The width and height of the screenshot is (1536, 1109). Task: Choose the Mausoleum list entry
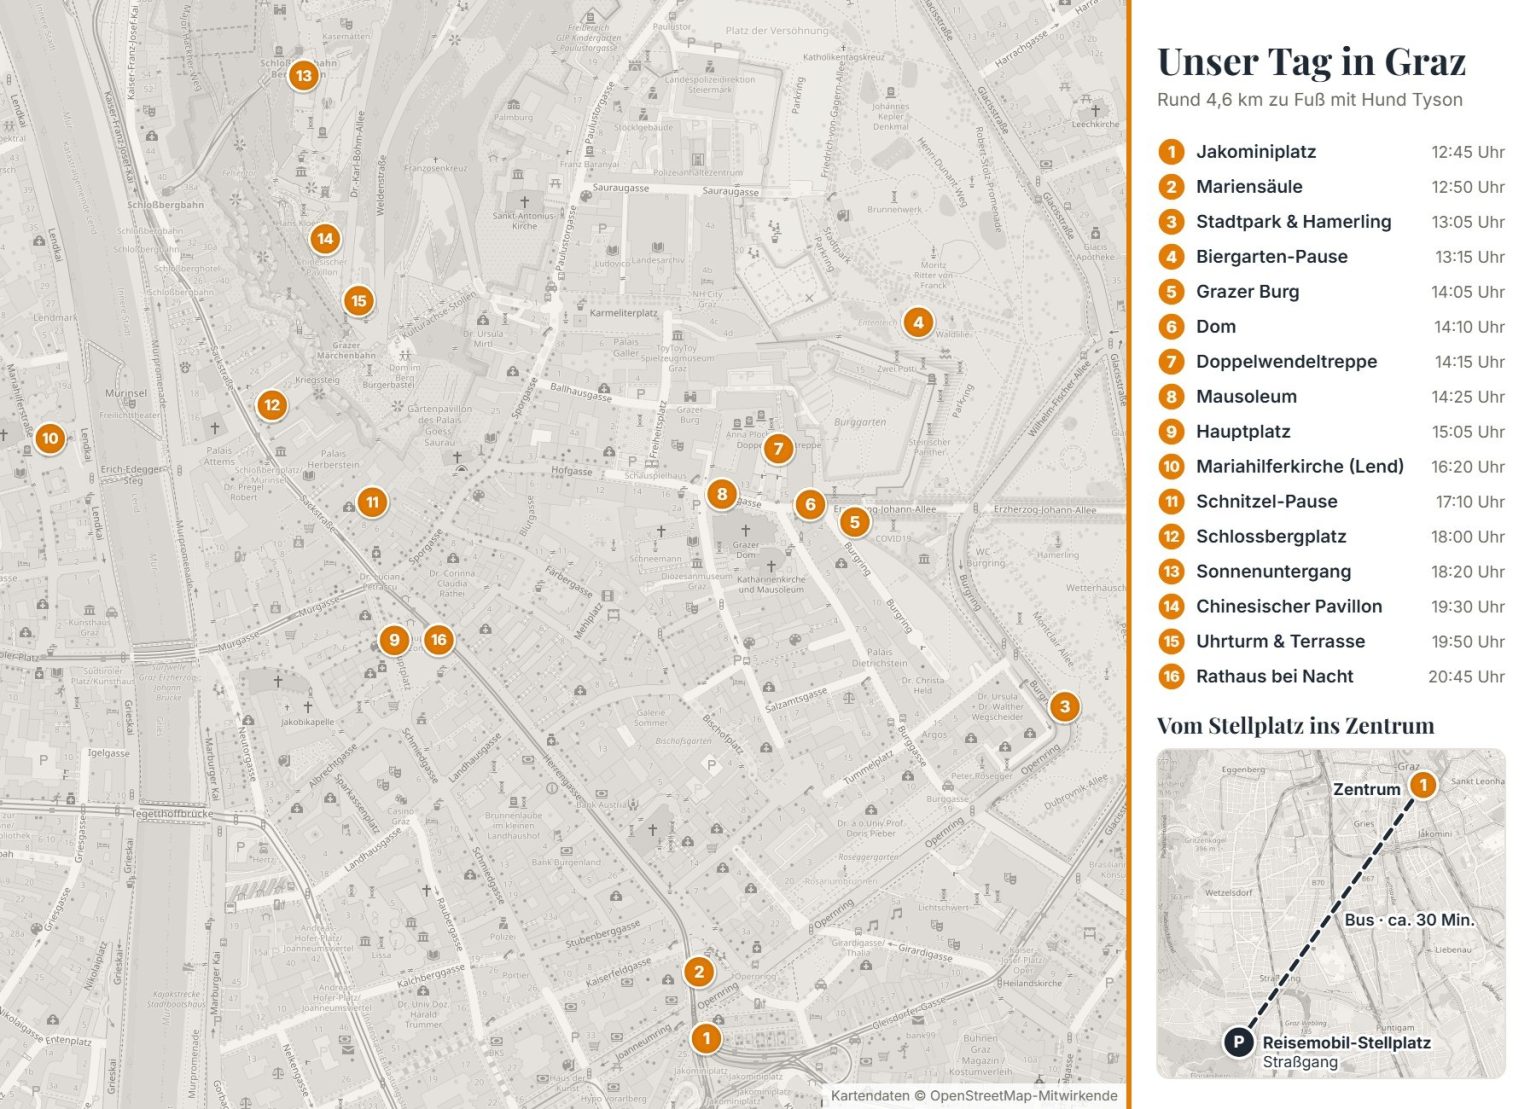point(1331,397)
